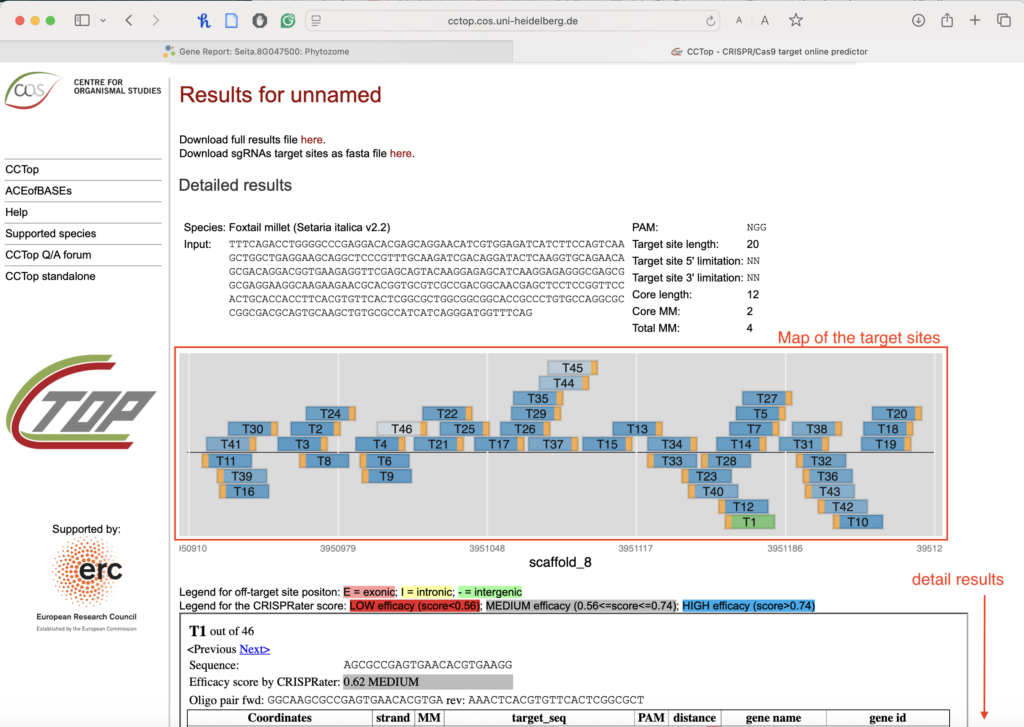This screenshot has height=727, width=1024.
Task: Select the T45 target site block
Action: coord(571,368)
